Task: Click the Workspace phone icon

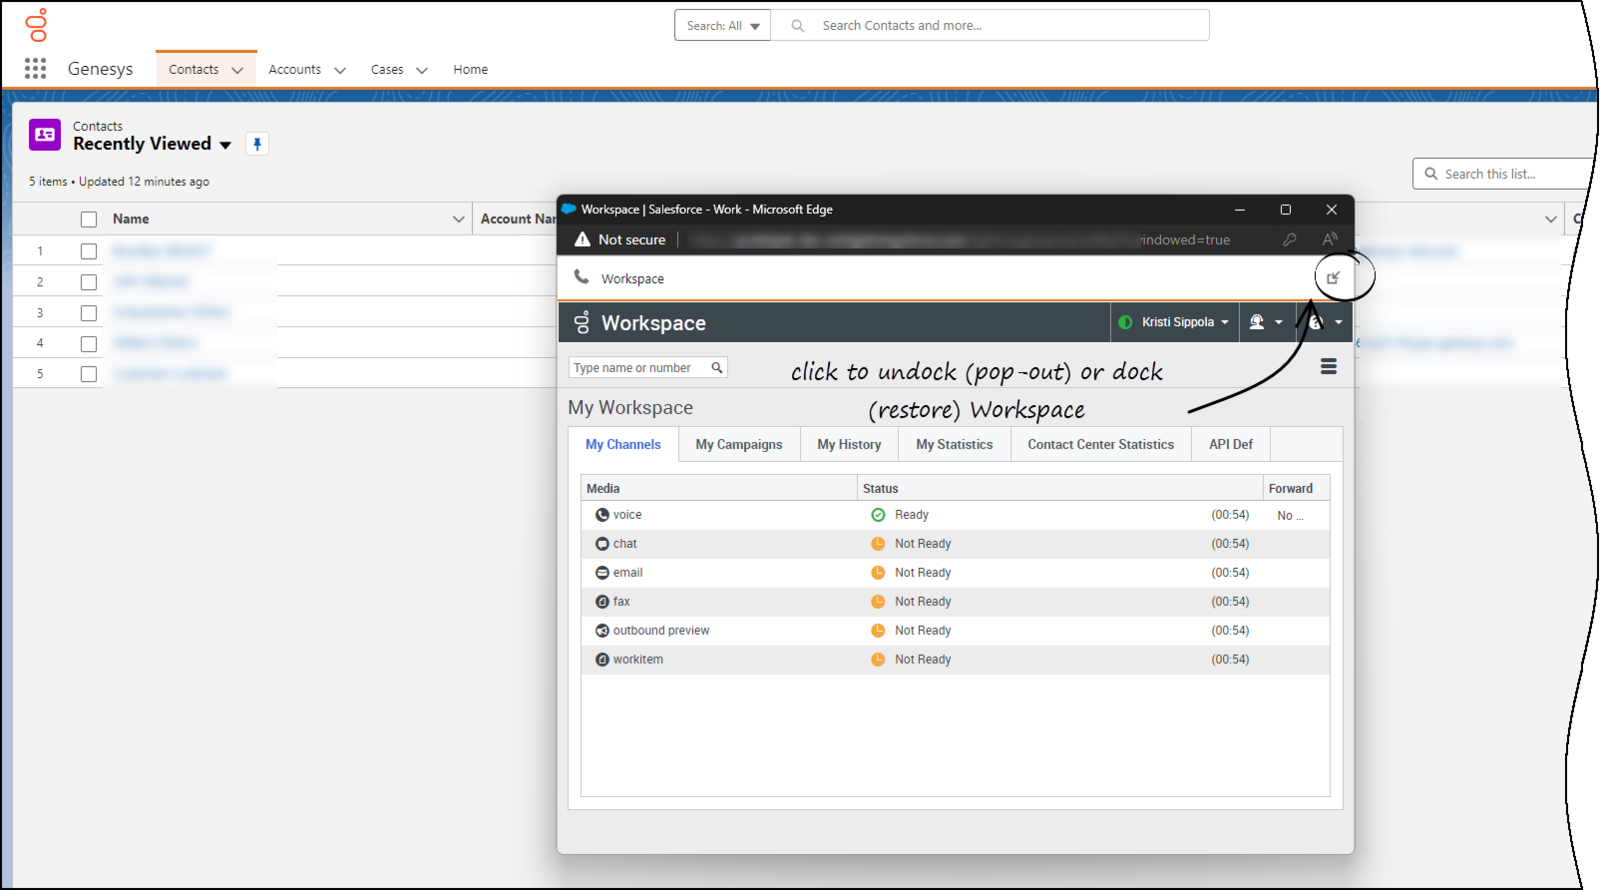Action: click(x=581, y=277)
